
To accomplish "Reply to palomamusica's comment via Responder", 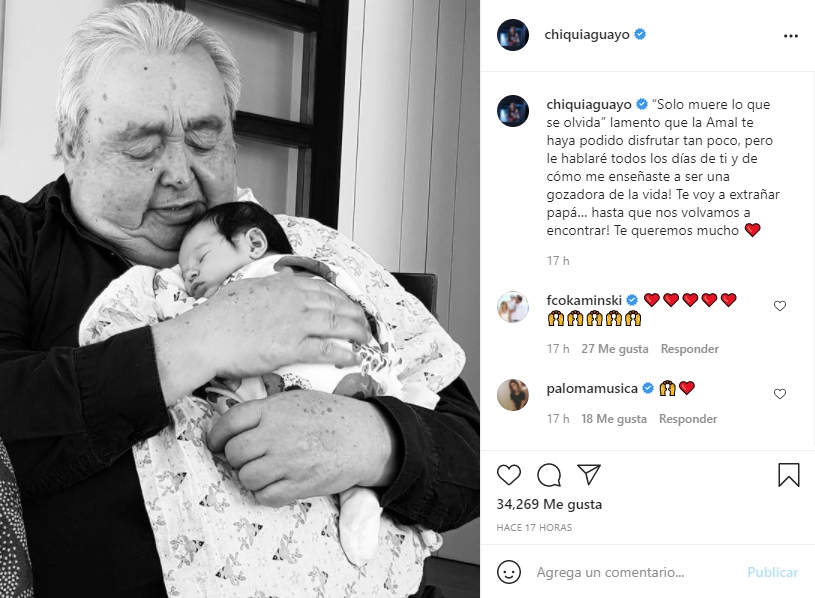I will pyautogui.click(x=688, y=419).
